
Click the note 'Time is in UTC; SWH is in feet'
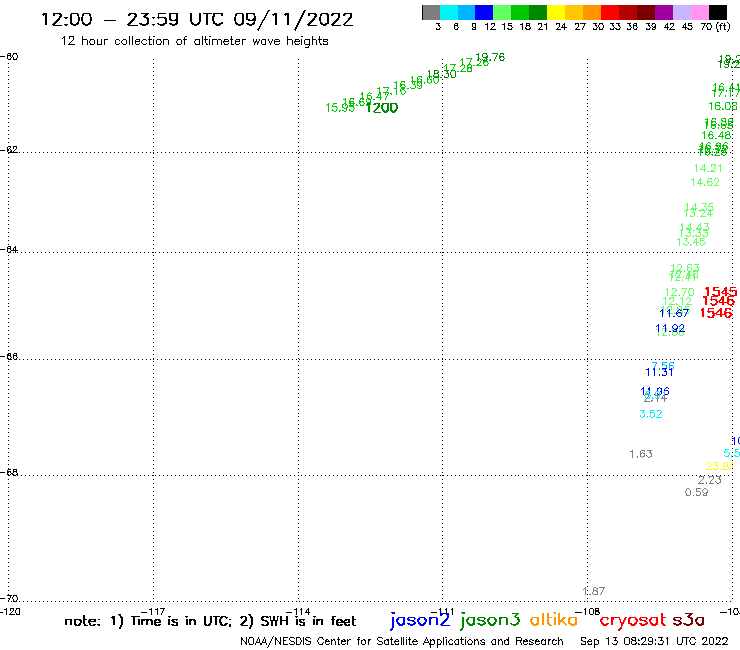210,621
